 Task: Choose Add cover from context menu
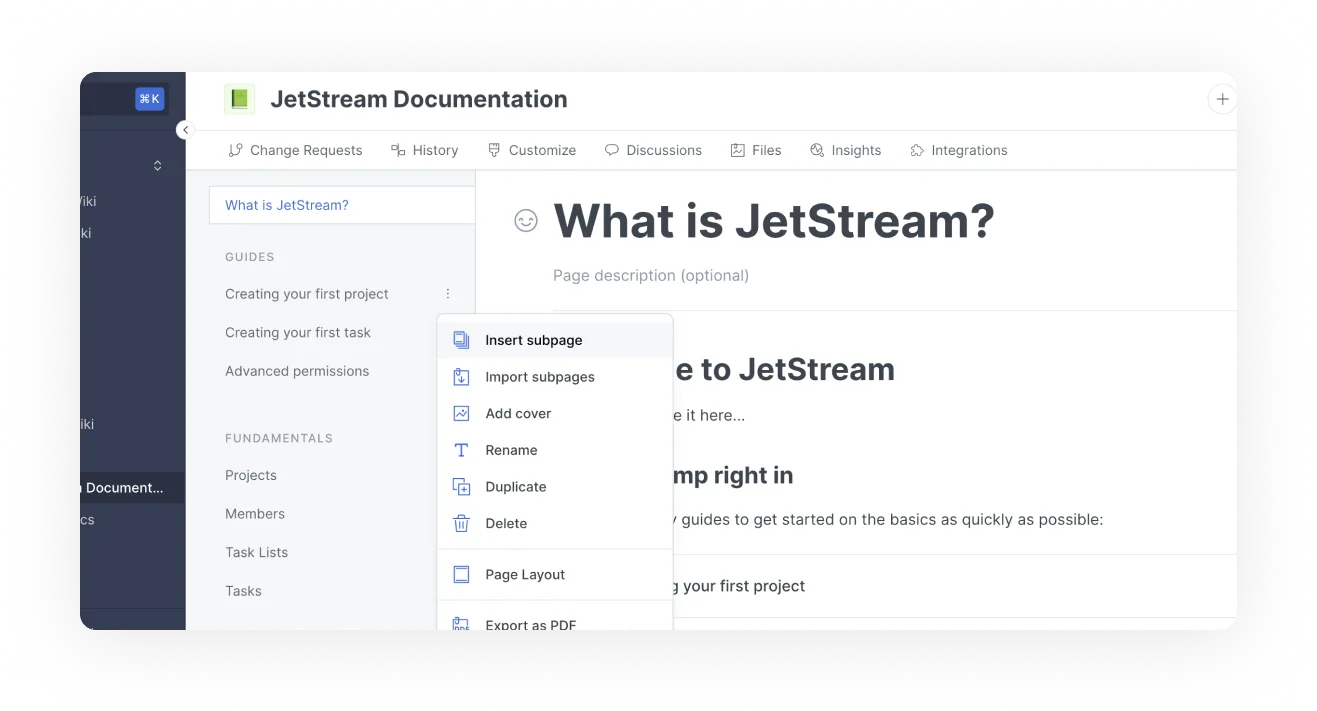click(555, 413)
